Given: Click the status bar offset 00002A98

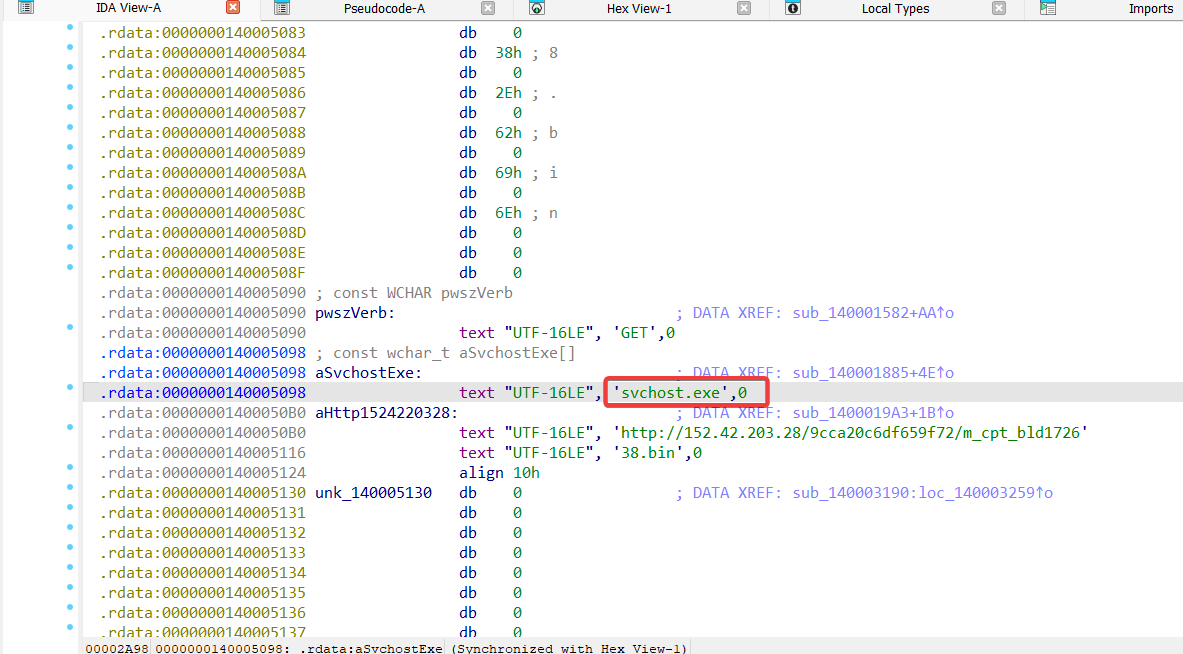Looking at the screenshot, I should pos(116,648).
